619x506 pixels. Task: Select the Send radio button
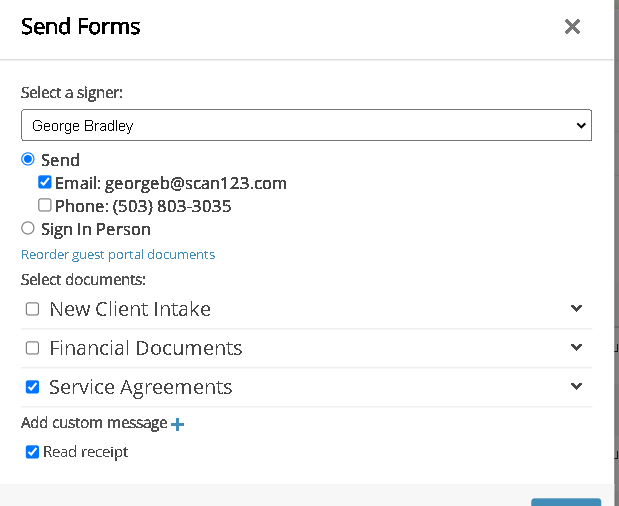point(28,159)
